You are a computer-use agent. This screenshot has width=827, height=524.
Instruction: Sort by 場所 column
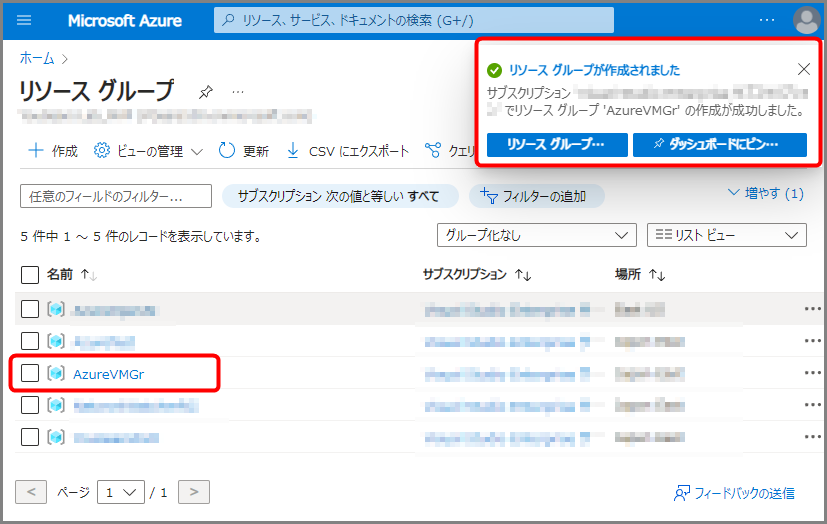tap(640, 275)
